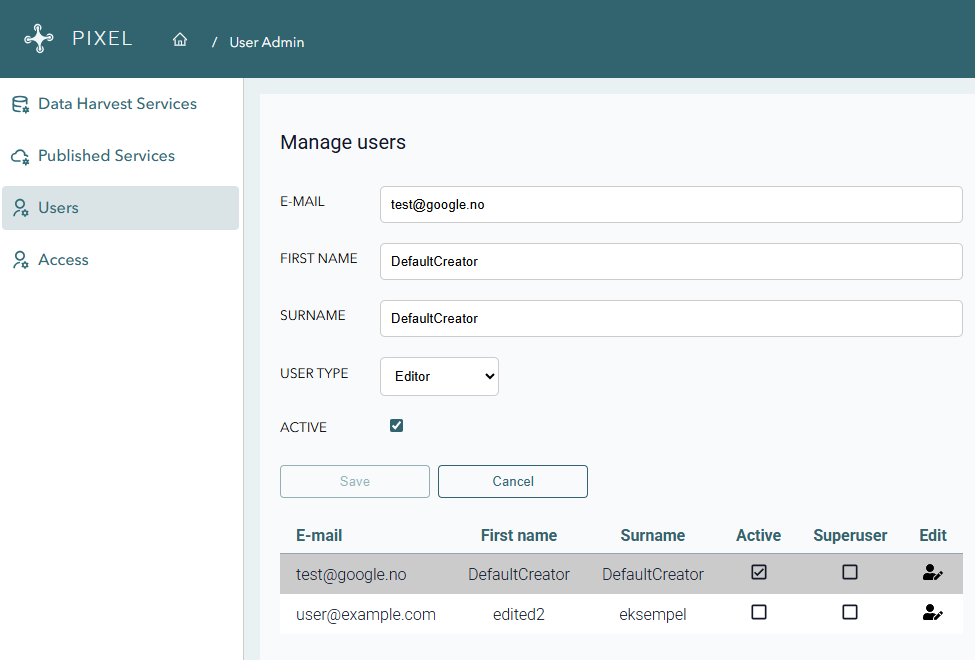Viewport: 975px width, 660px height.
Task: Uncheck the ACTIVE checkbox in form
Action: [x=397, y=426]
